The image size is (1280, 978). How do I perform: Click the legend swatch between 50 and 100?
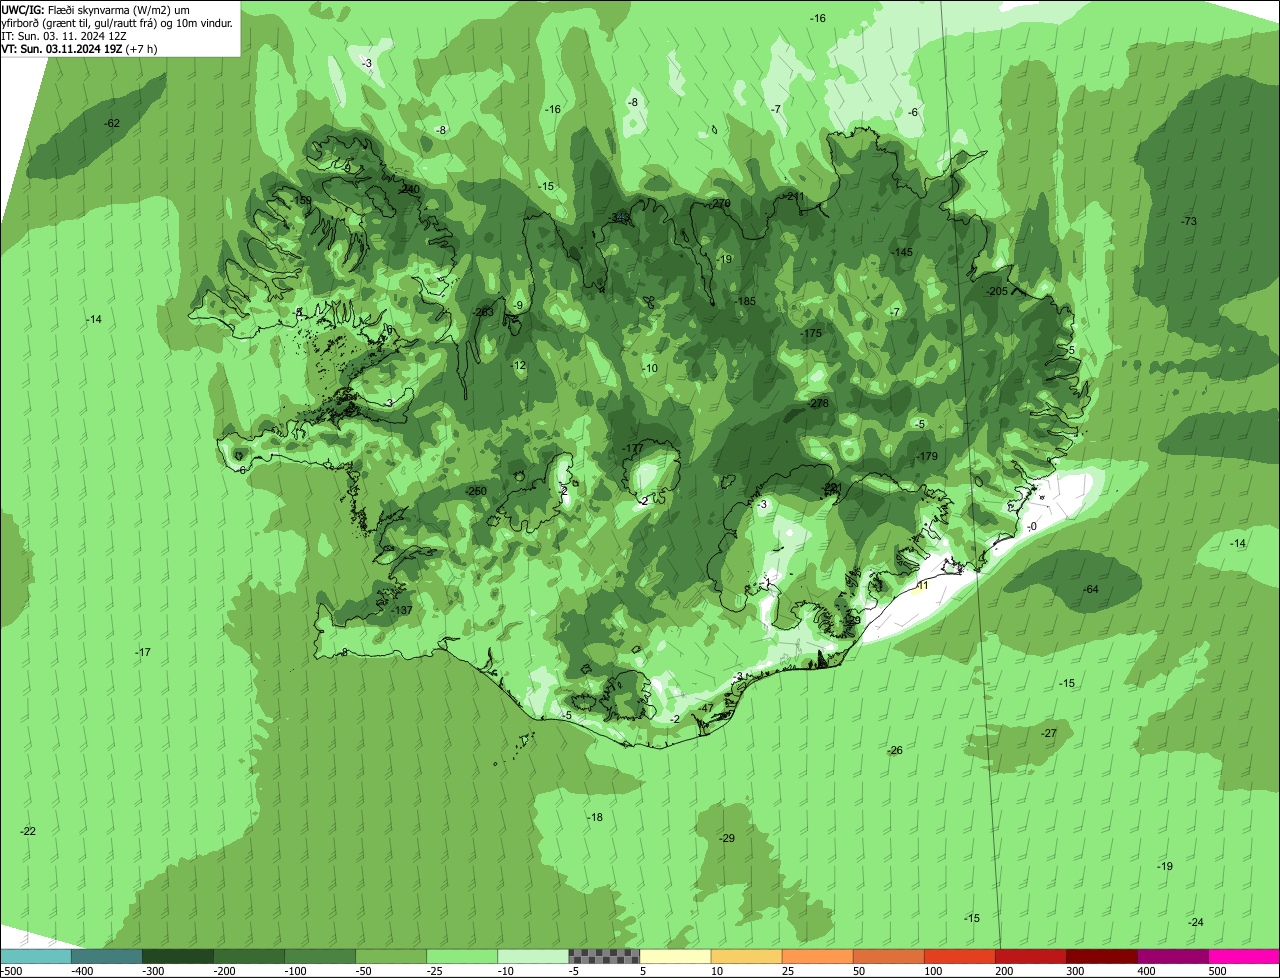(888, 956)
